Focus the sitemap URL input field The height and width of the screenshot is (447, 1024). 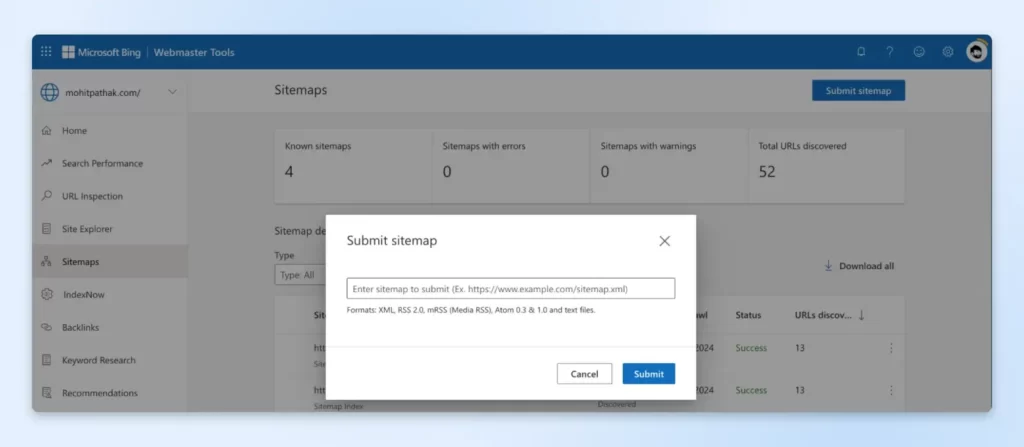tap(510, 289)
